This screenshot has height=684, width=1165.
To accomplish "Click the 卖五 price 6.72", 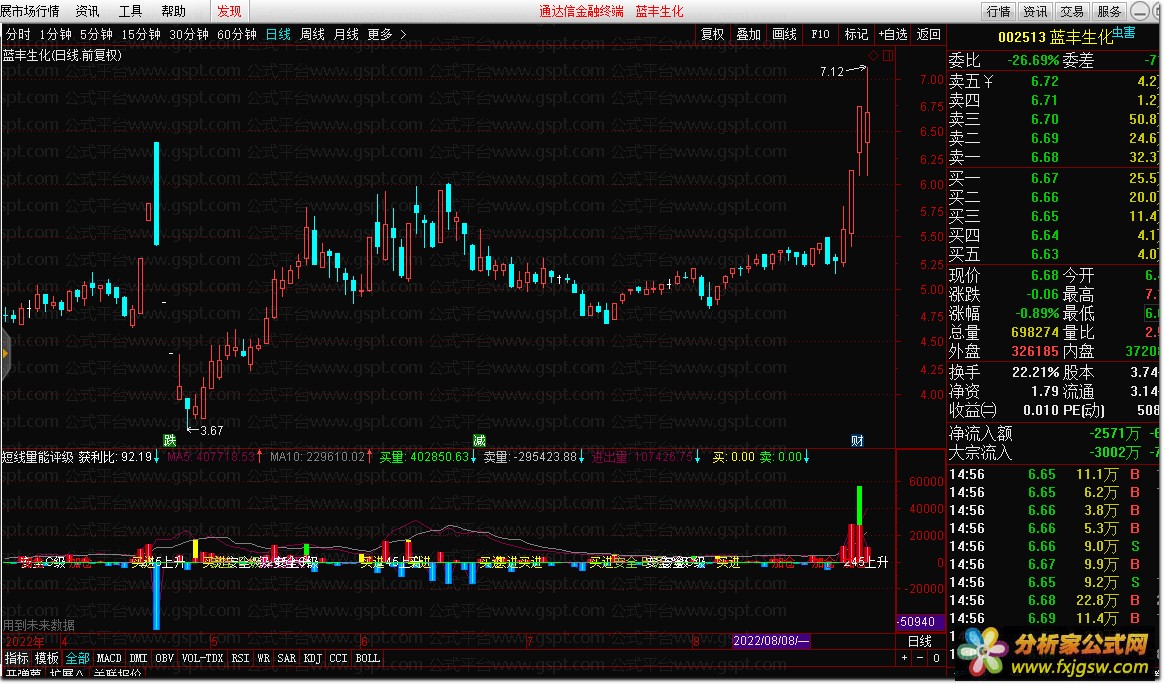I will click(x=1044, y=81).
